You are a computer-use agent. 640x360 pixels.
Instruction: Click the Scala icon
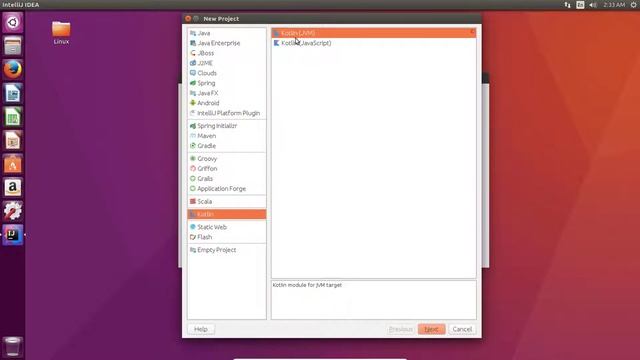click(193, 201)
